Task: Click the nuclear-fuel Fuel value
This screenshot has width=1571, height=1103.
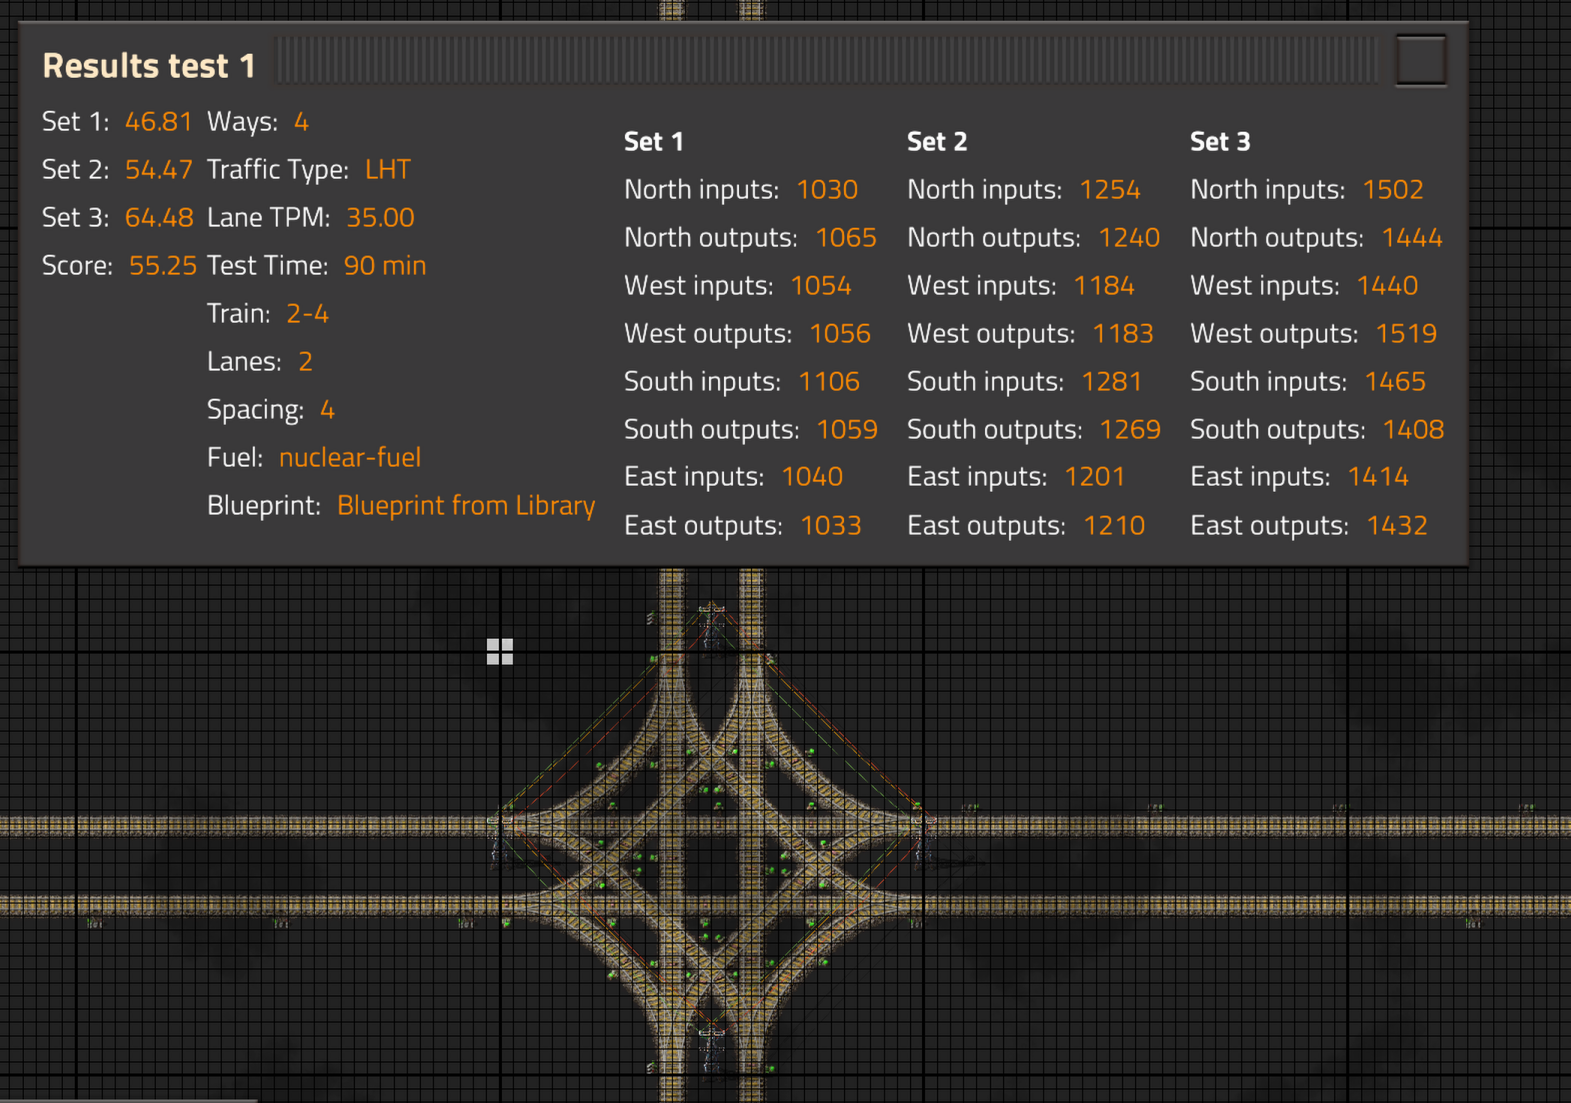Action: (350, 457)
